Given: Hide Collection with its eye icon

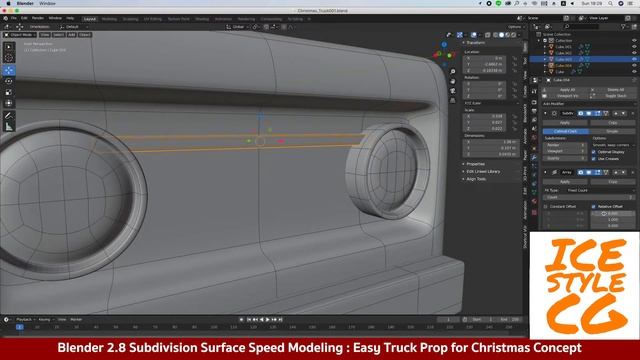Looking at the screenshot, I should click(x=634, y=41).
